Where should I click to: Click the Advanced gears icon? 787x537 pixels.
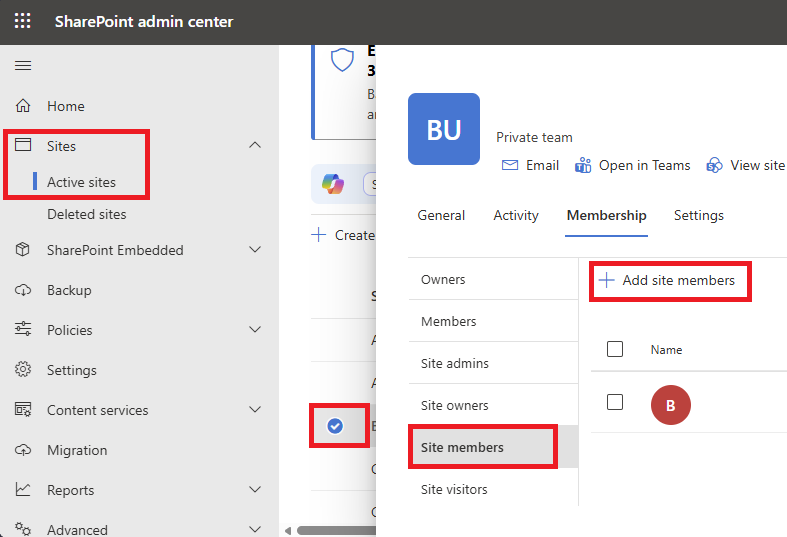tap(23, 528)
